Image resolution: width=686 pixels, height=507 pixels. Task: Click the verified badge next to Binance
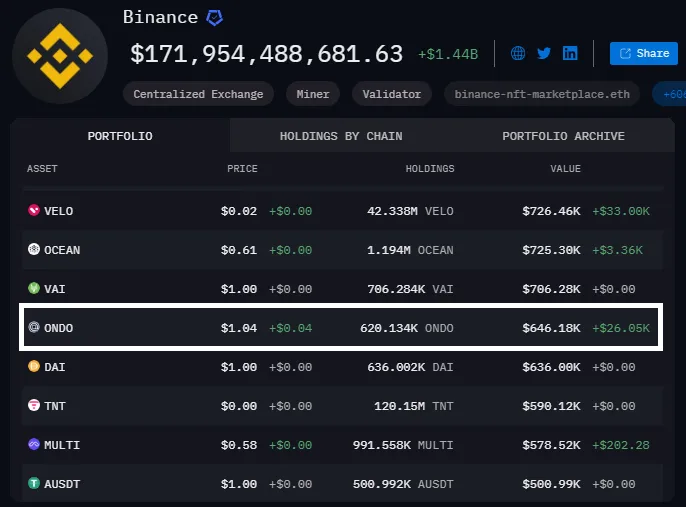(214, 18)
